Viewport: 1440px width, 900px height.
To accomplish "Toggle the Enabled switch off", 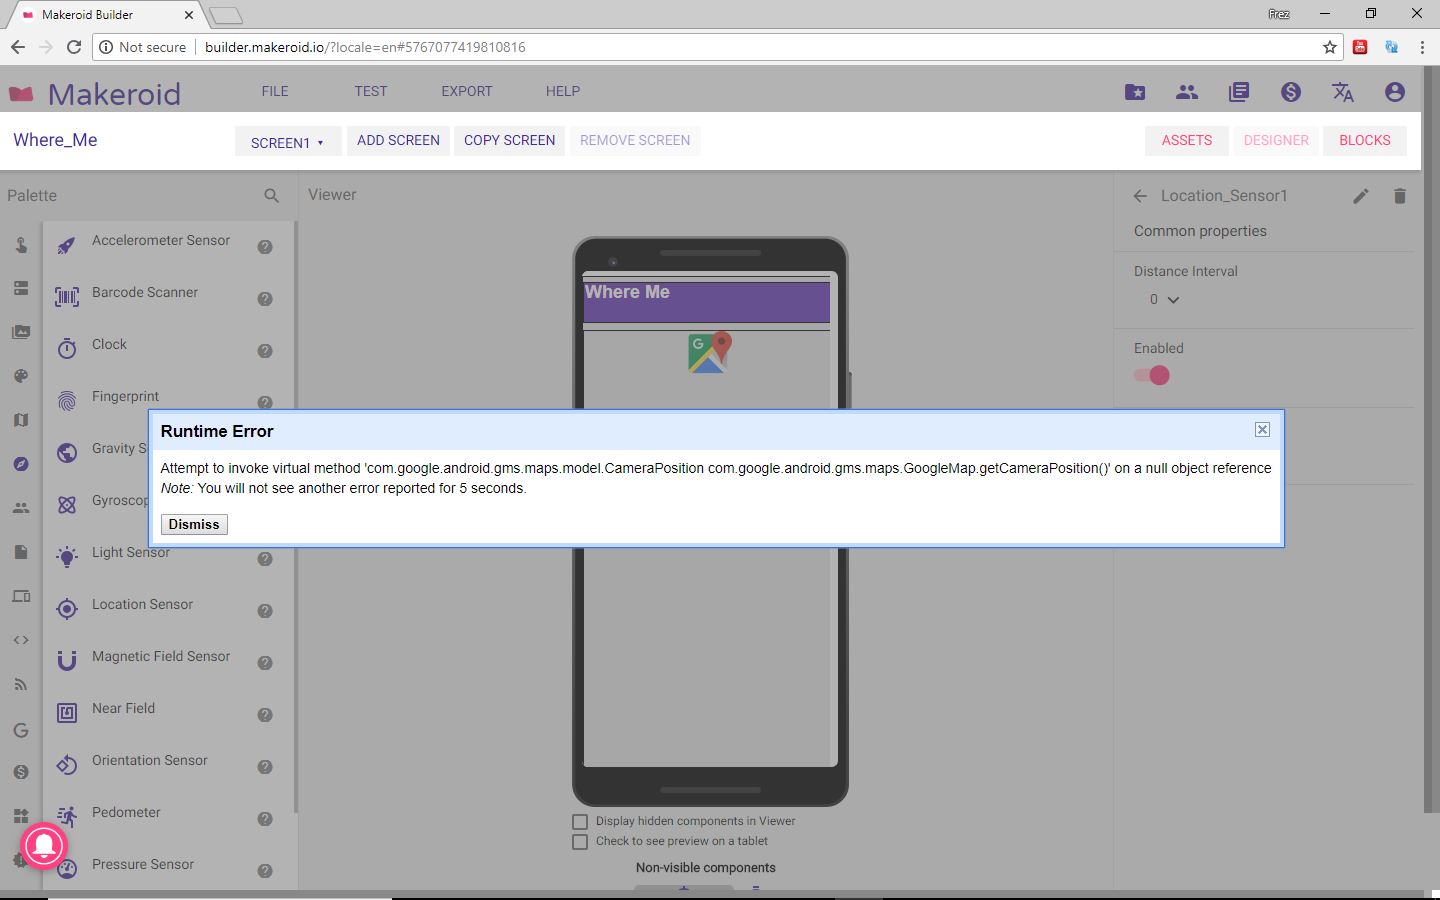I will (1152, 375).
